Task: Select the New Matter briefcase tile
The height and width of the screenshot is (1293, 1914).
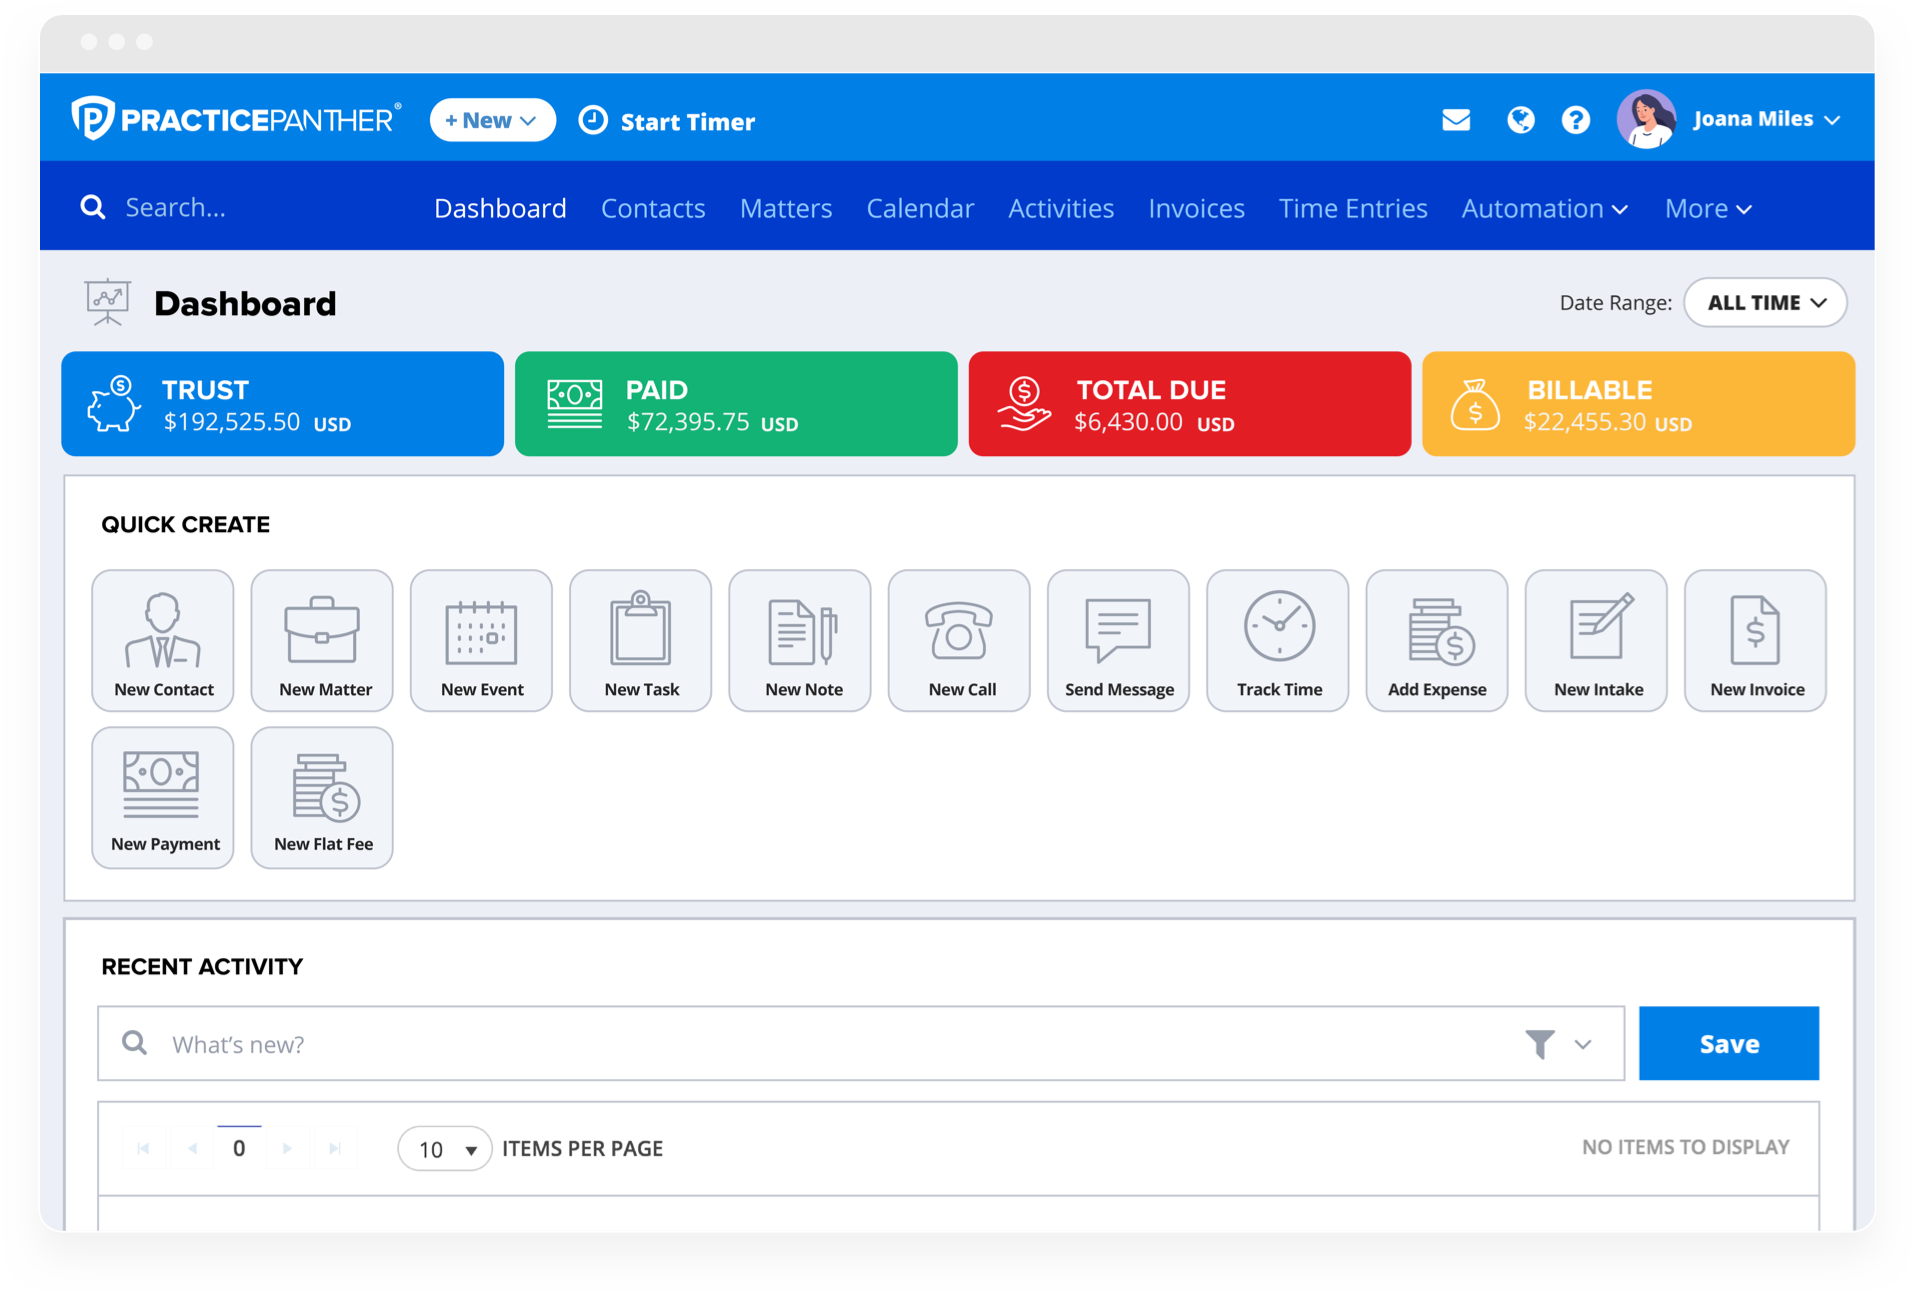Action: pos(322,640)
